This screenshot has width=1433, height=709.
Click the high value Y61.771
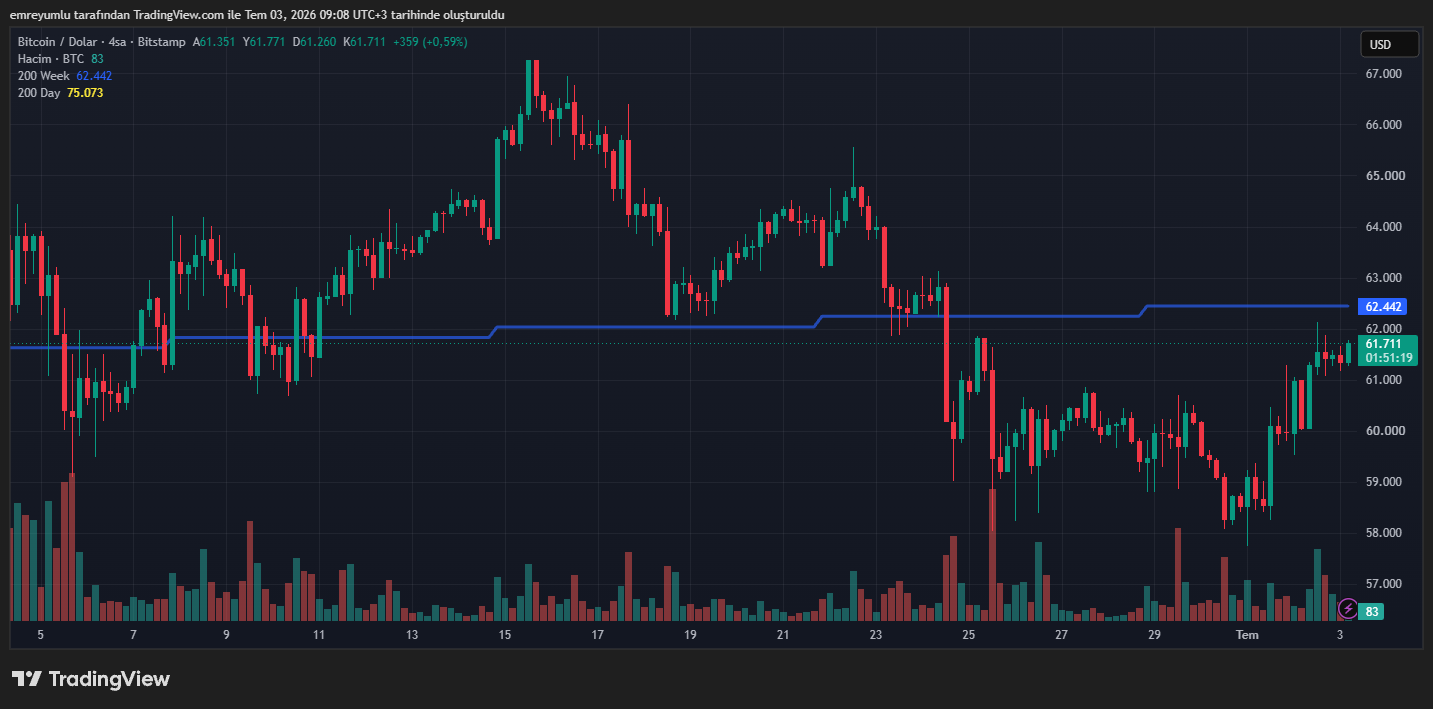click(x=264, y=42)
